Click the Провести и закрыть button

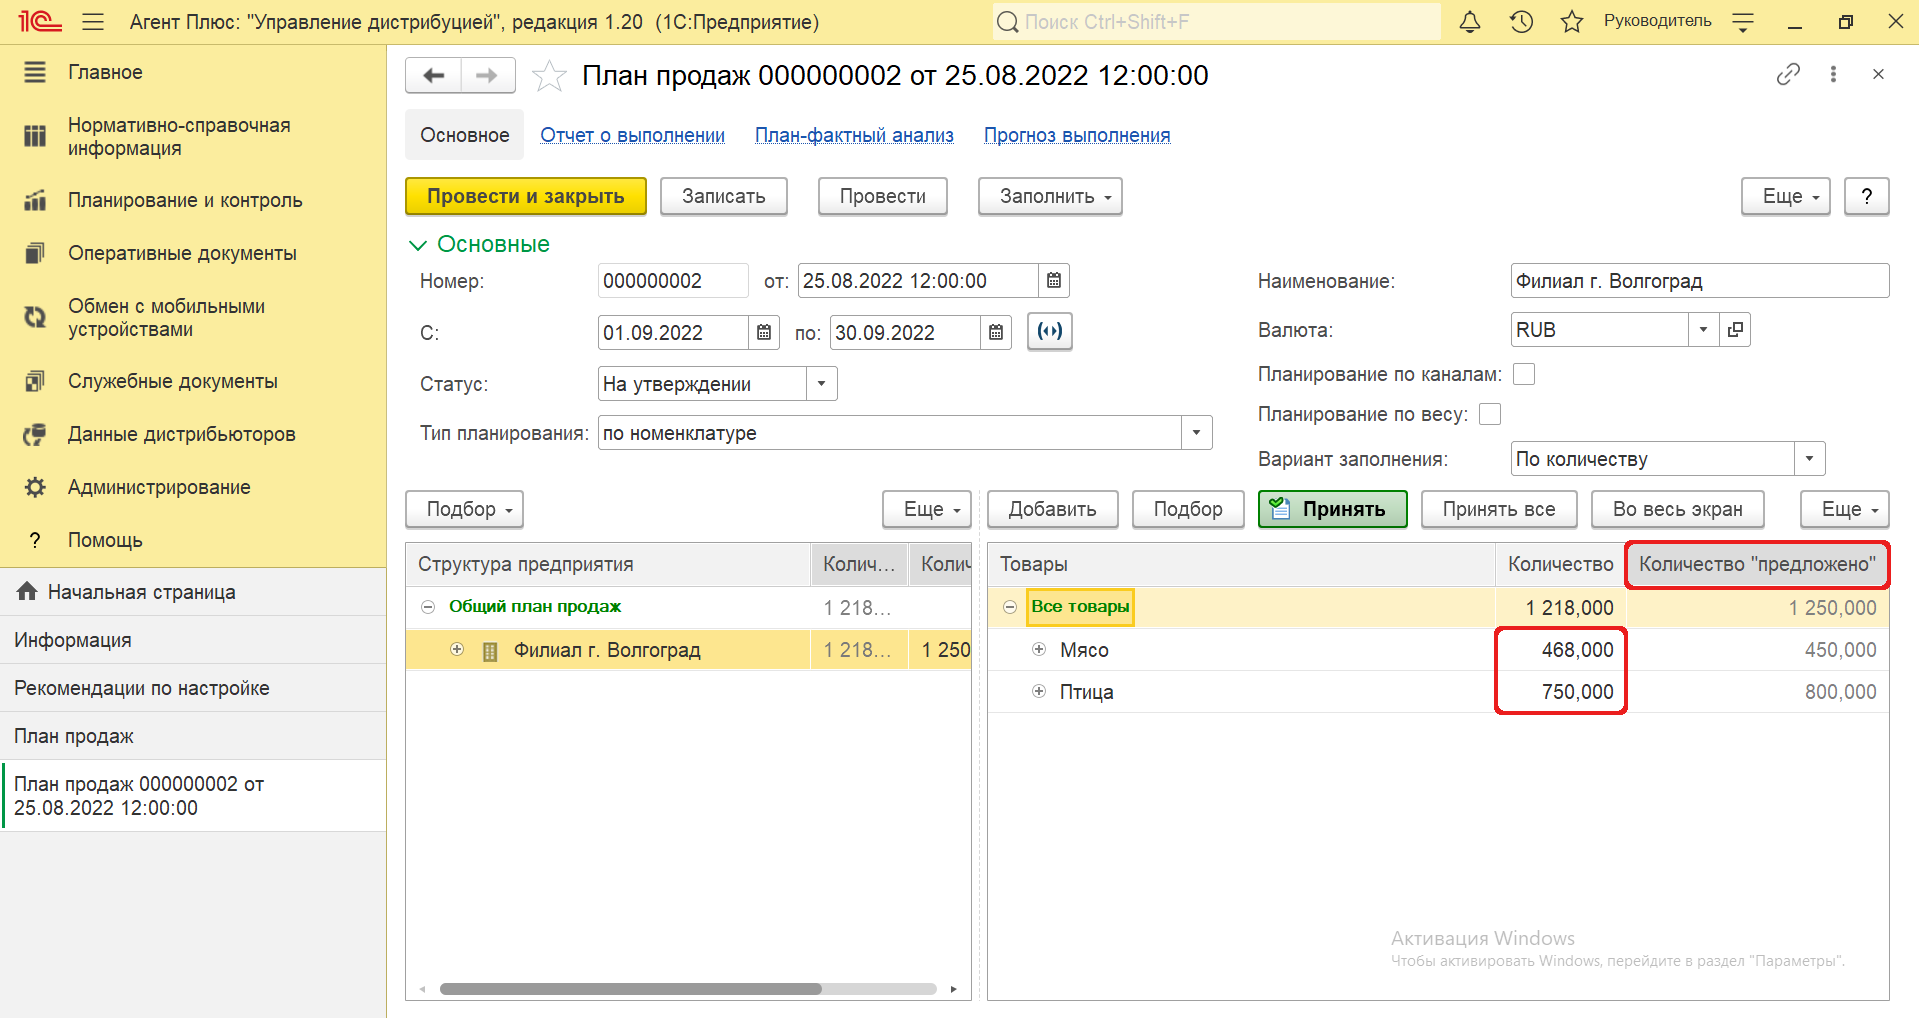click(526, 197)
